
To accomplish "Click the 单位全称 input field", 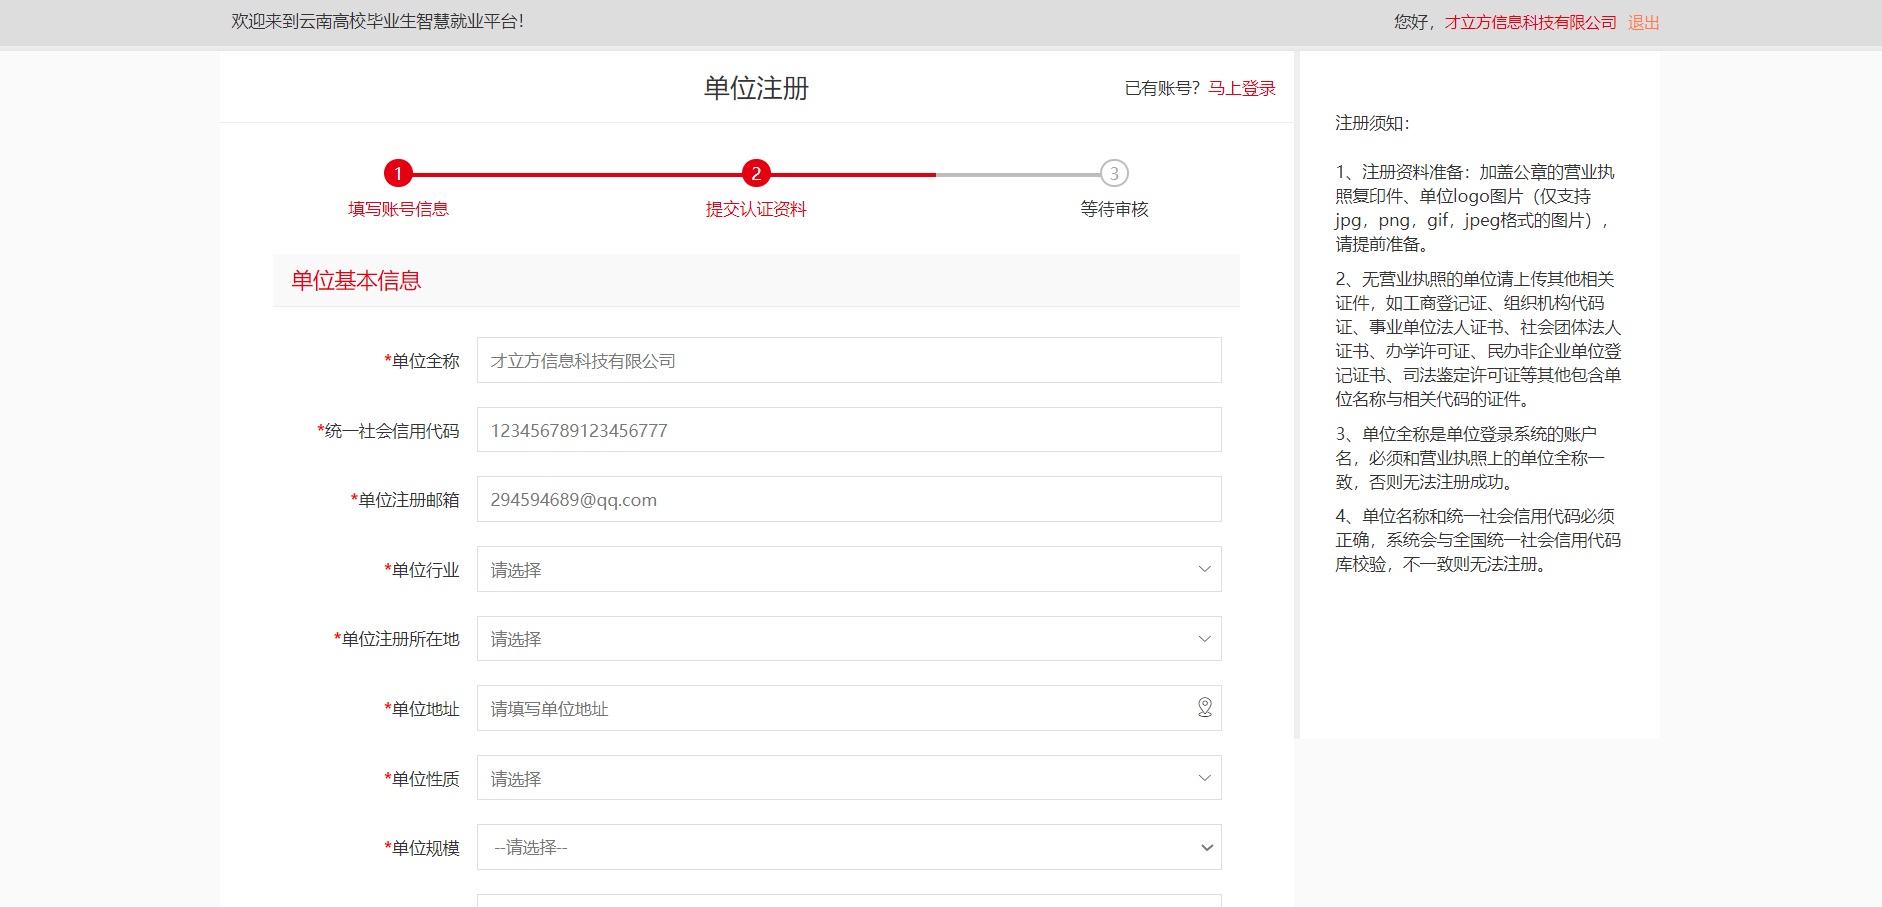I will click(x=848, y=360).
